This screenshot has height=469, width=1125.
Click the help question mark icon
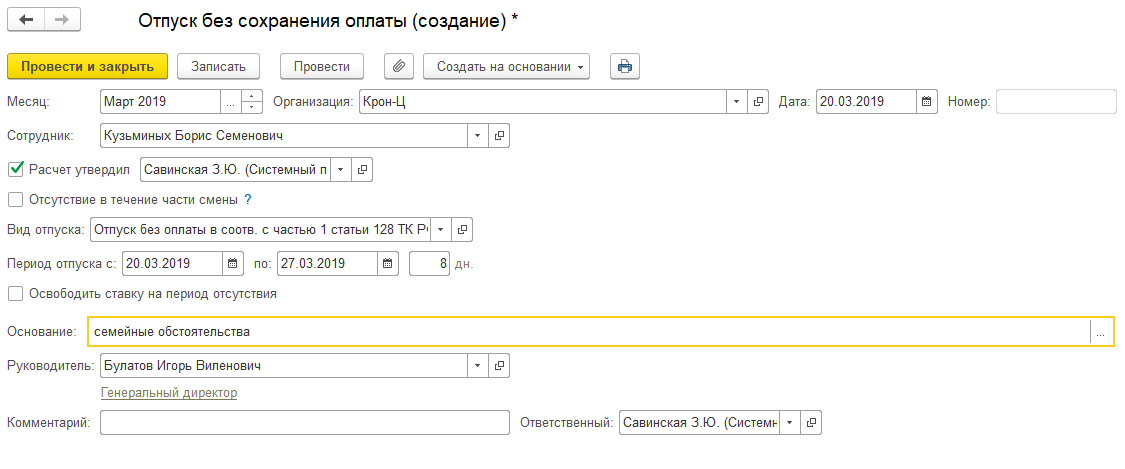[248, 199]
